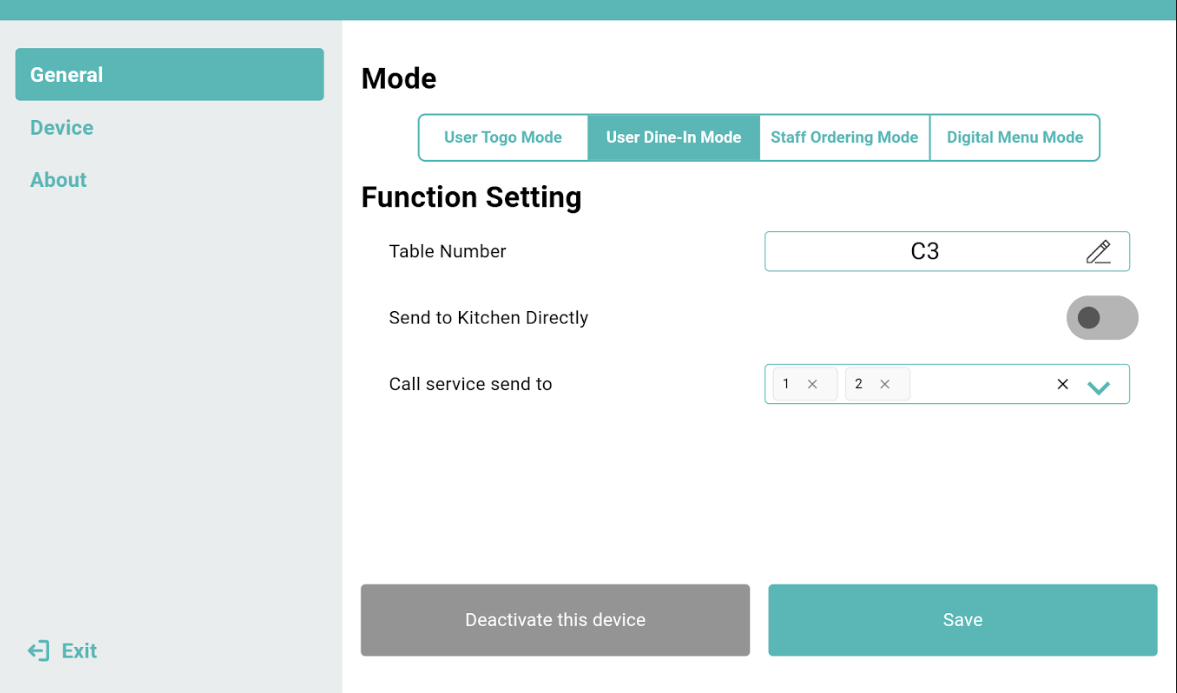This screenshot has width=1177, height=693.
Task: Click the selected tag labeled 2
Action: point(859,384)
